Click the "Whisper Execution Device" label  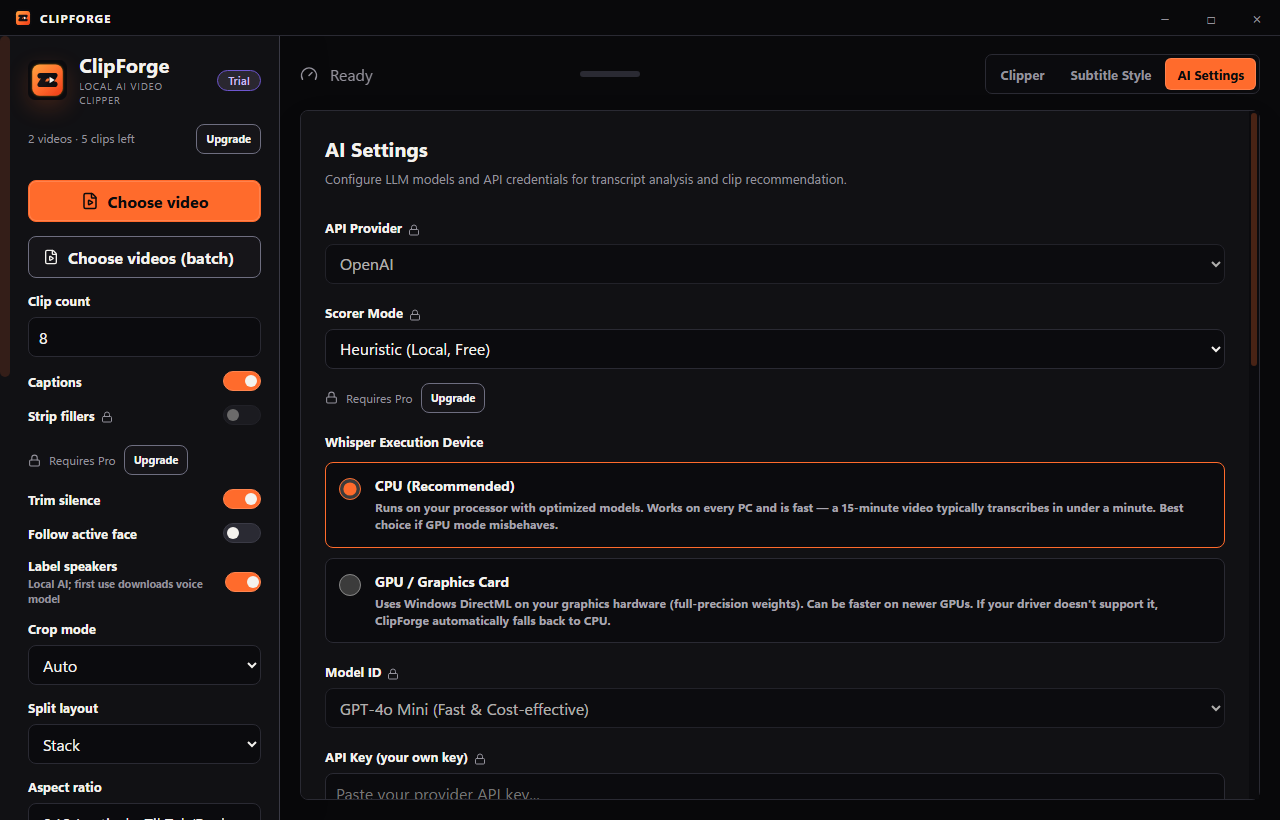pyautogui.click(x=404, y=442)
